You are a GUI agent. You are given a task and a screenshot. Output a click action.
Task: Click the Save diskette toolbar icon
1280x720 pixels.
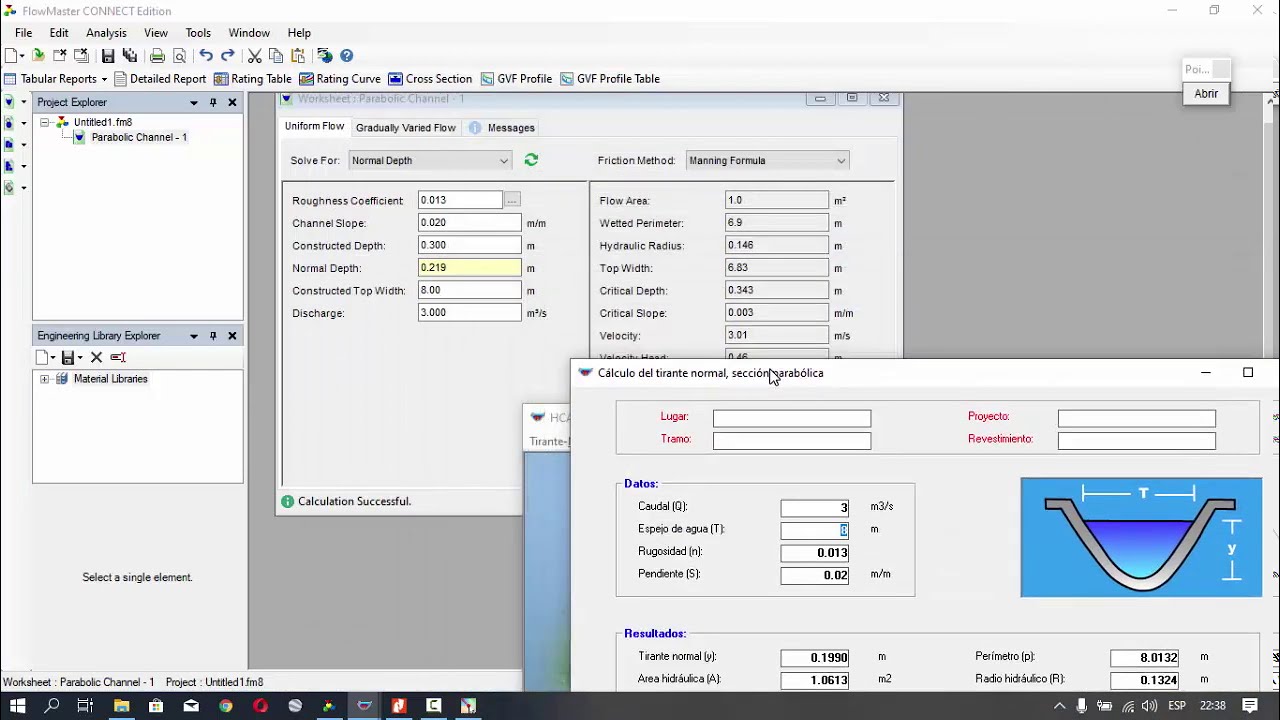tap(107, 56)
